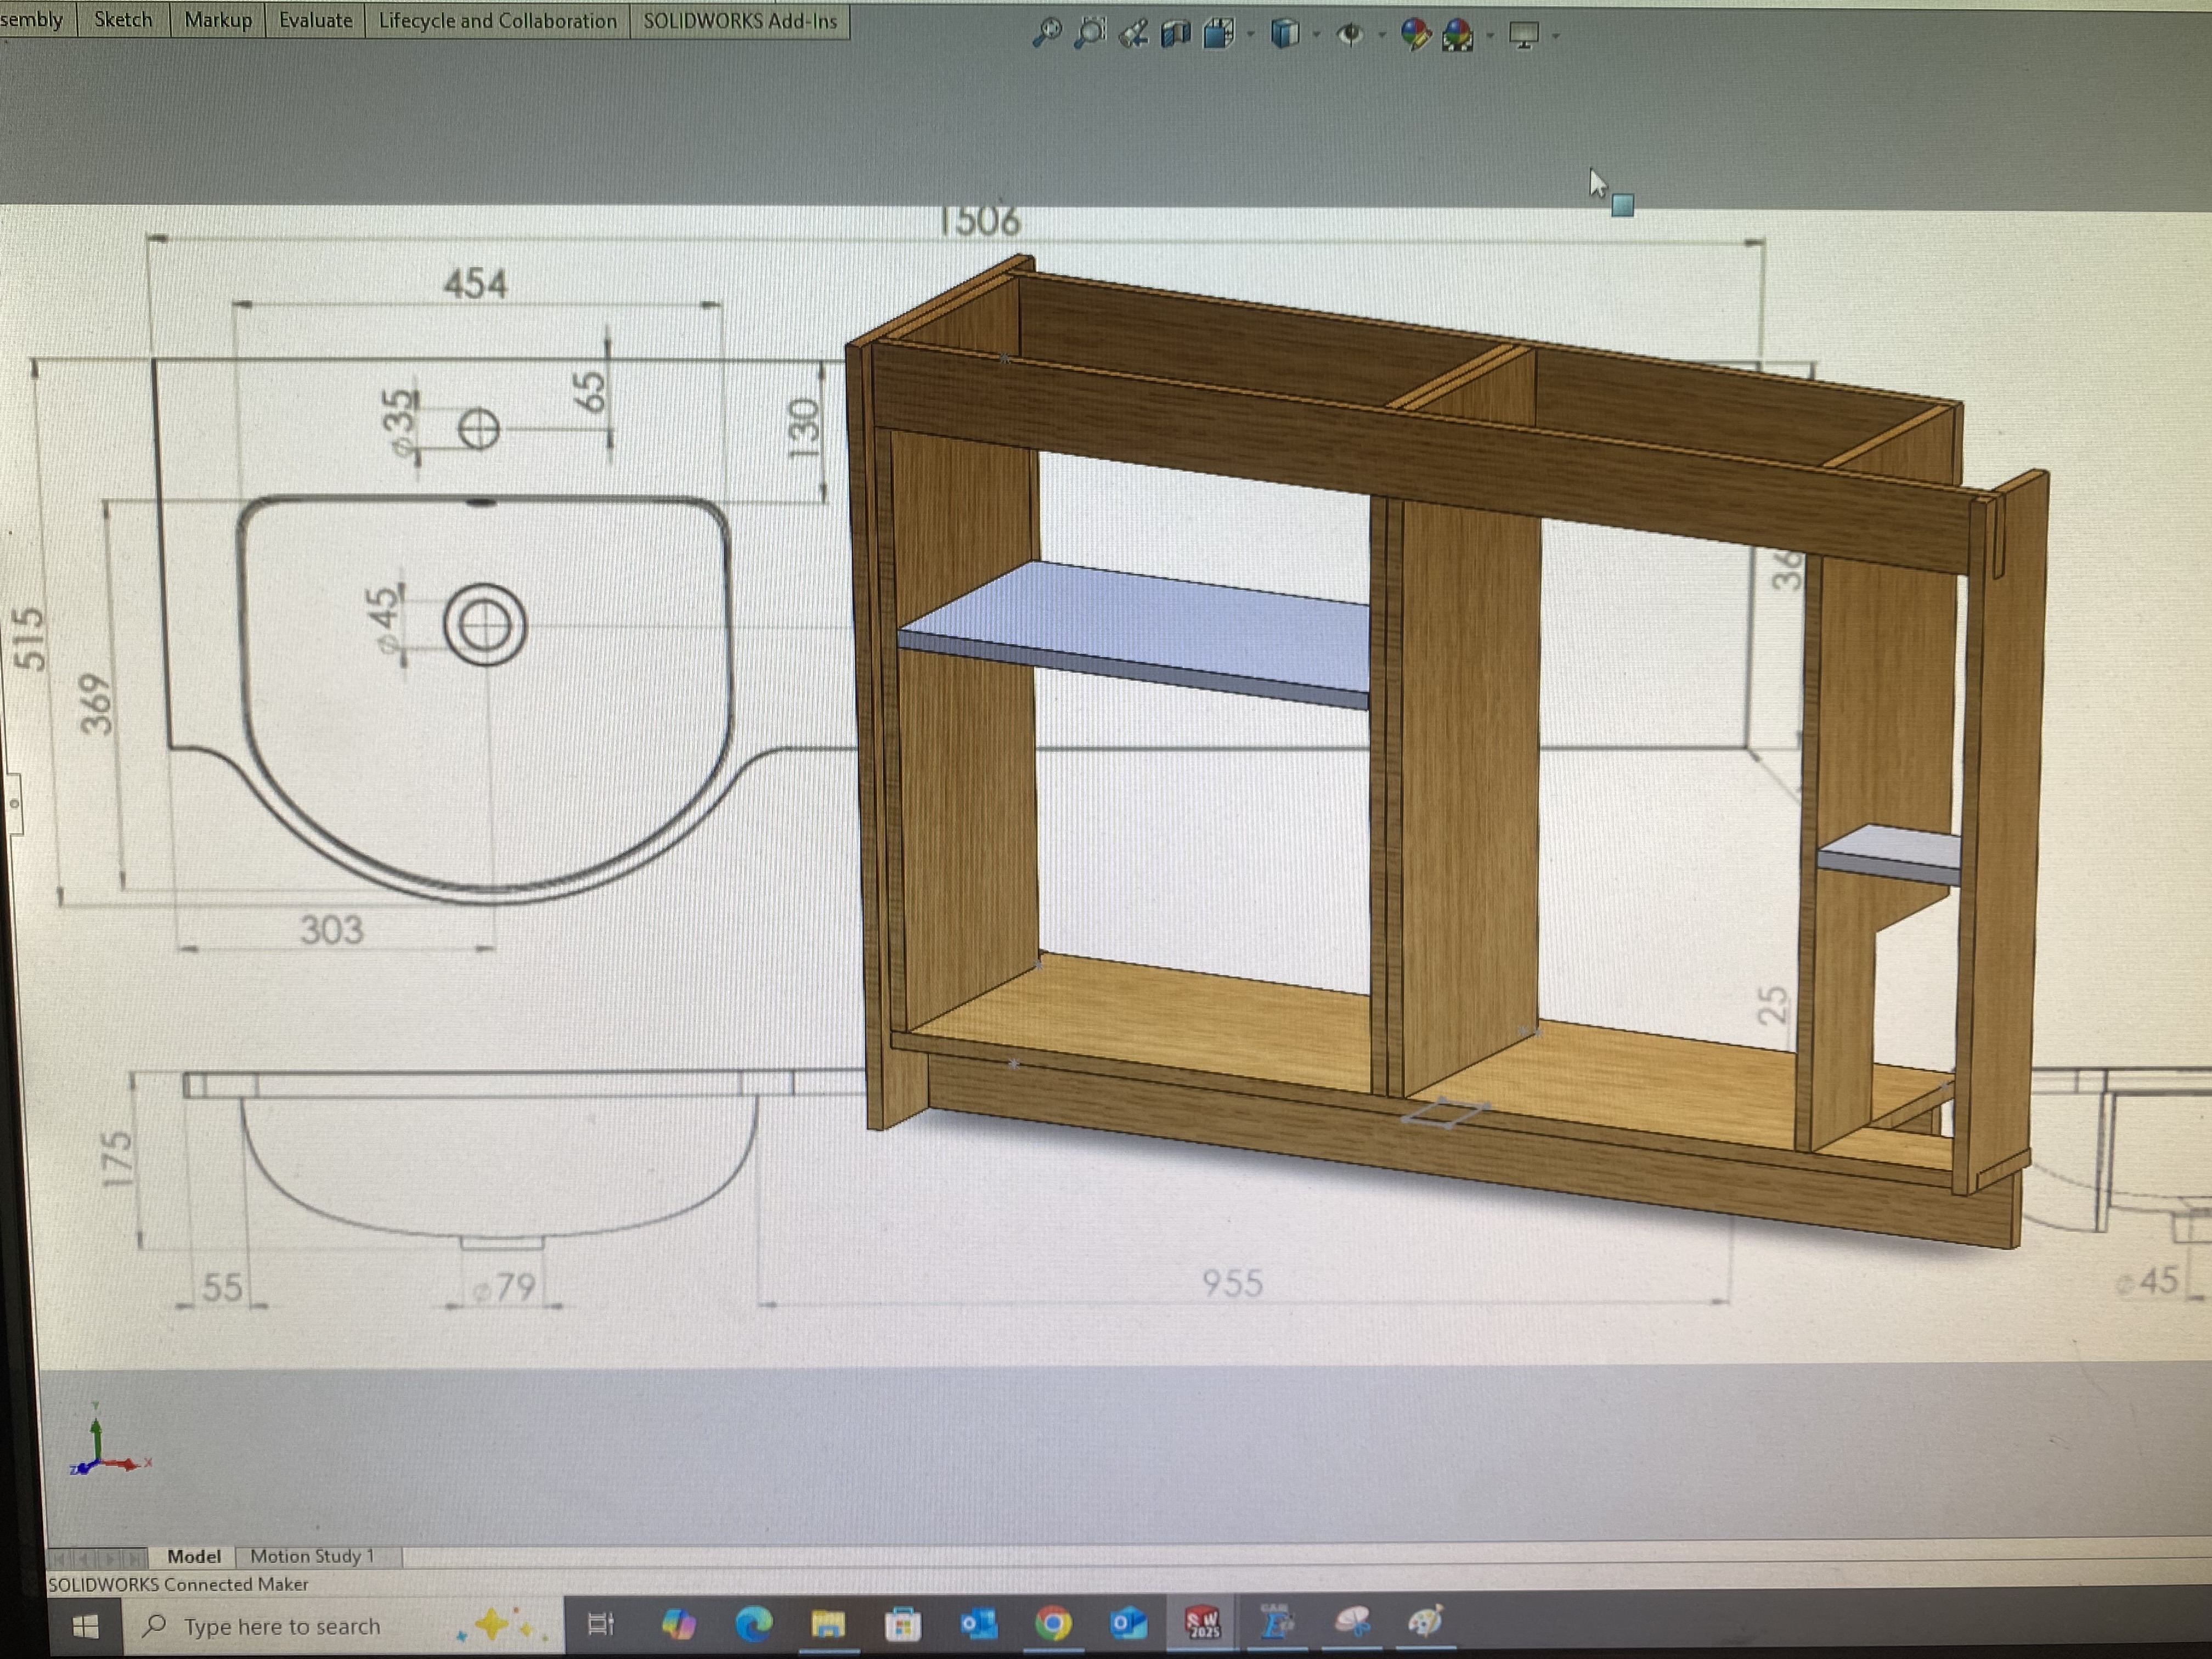Click the Zoom to Fit icon
Viewport: 2212px width, 1659px height.
(x=1046, y=33)
